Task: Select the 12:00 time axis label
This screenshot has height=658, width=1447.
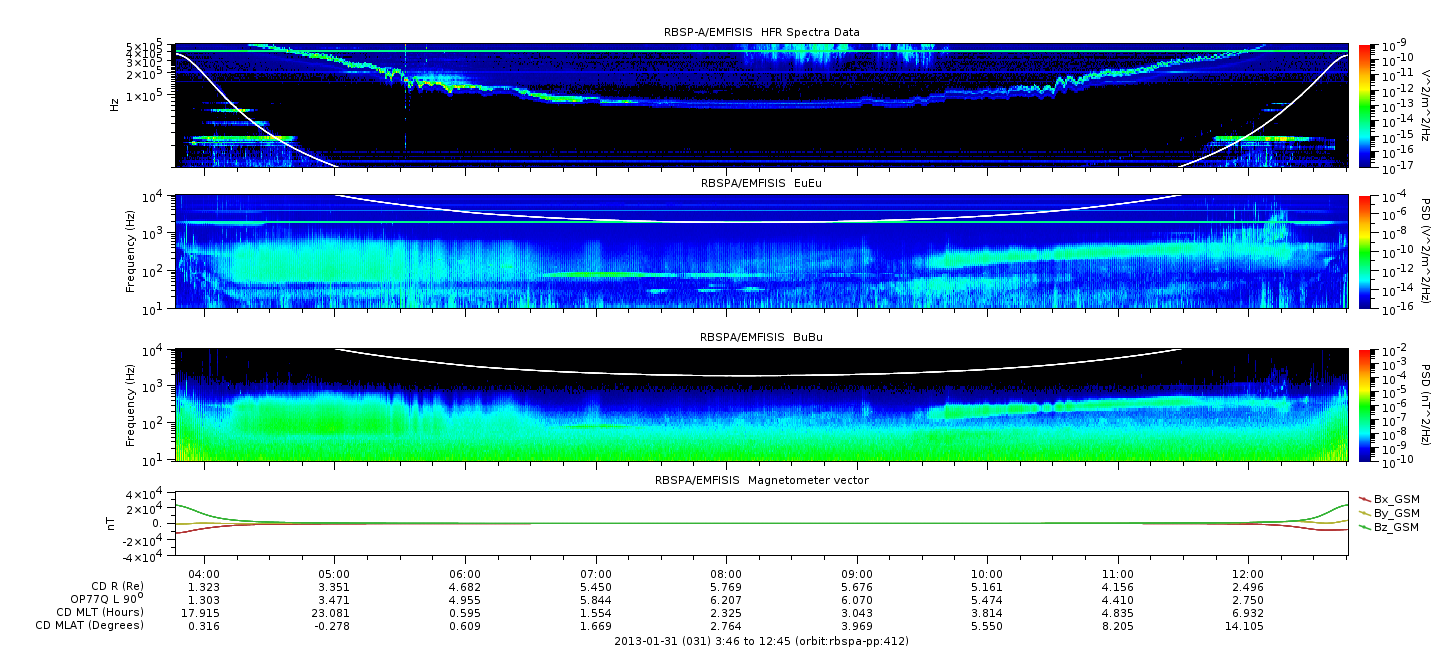Action: [x=1247, y=574]
